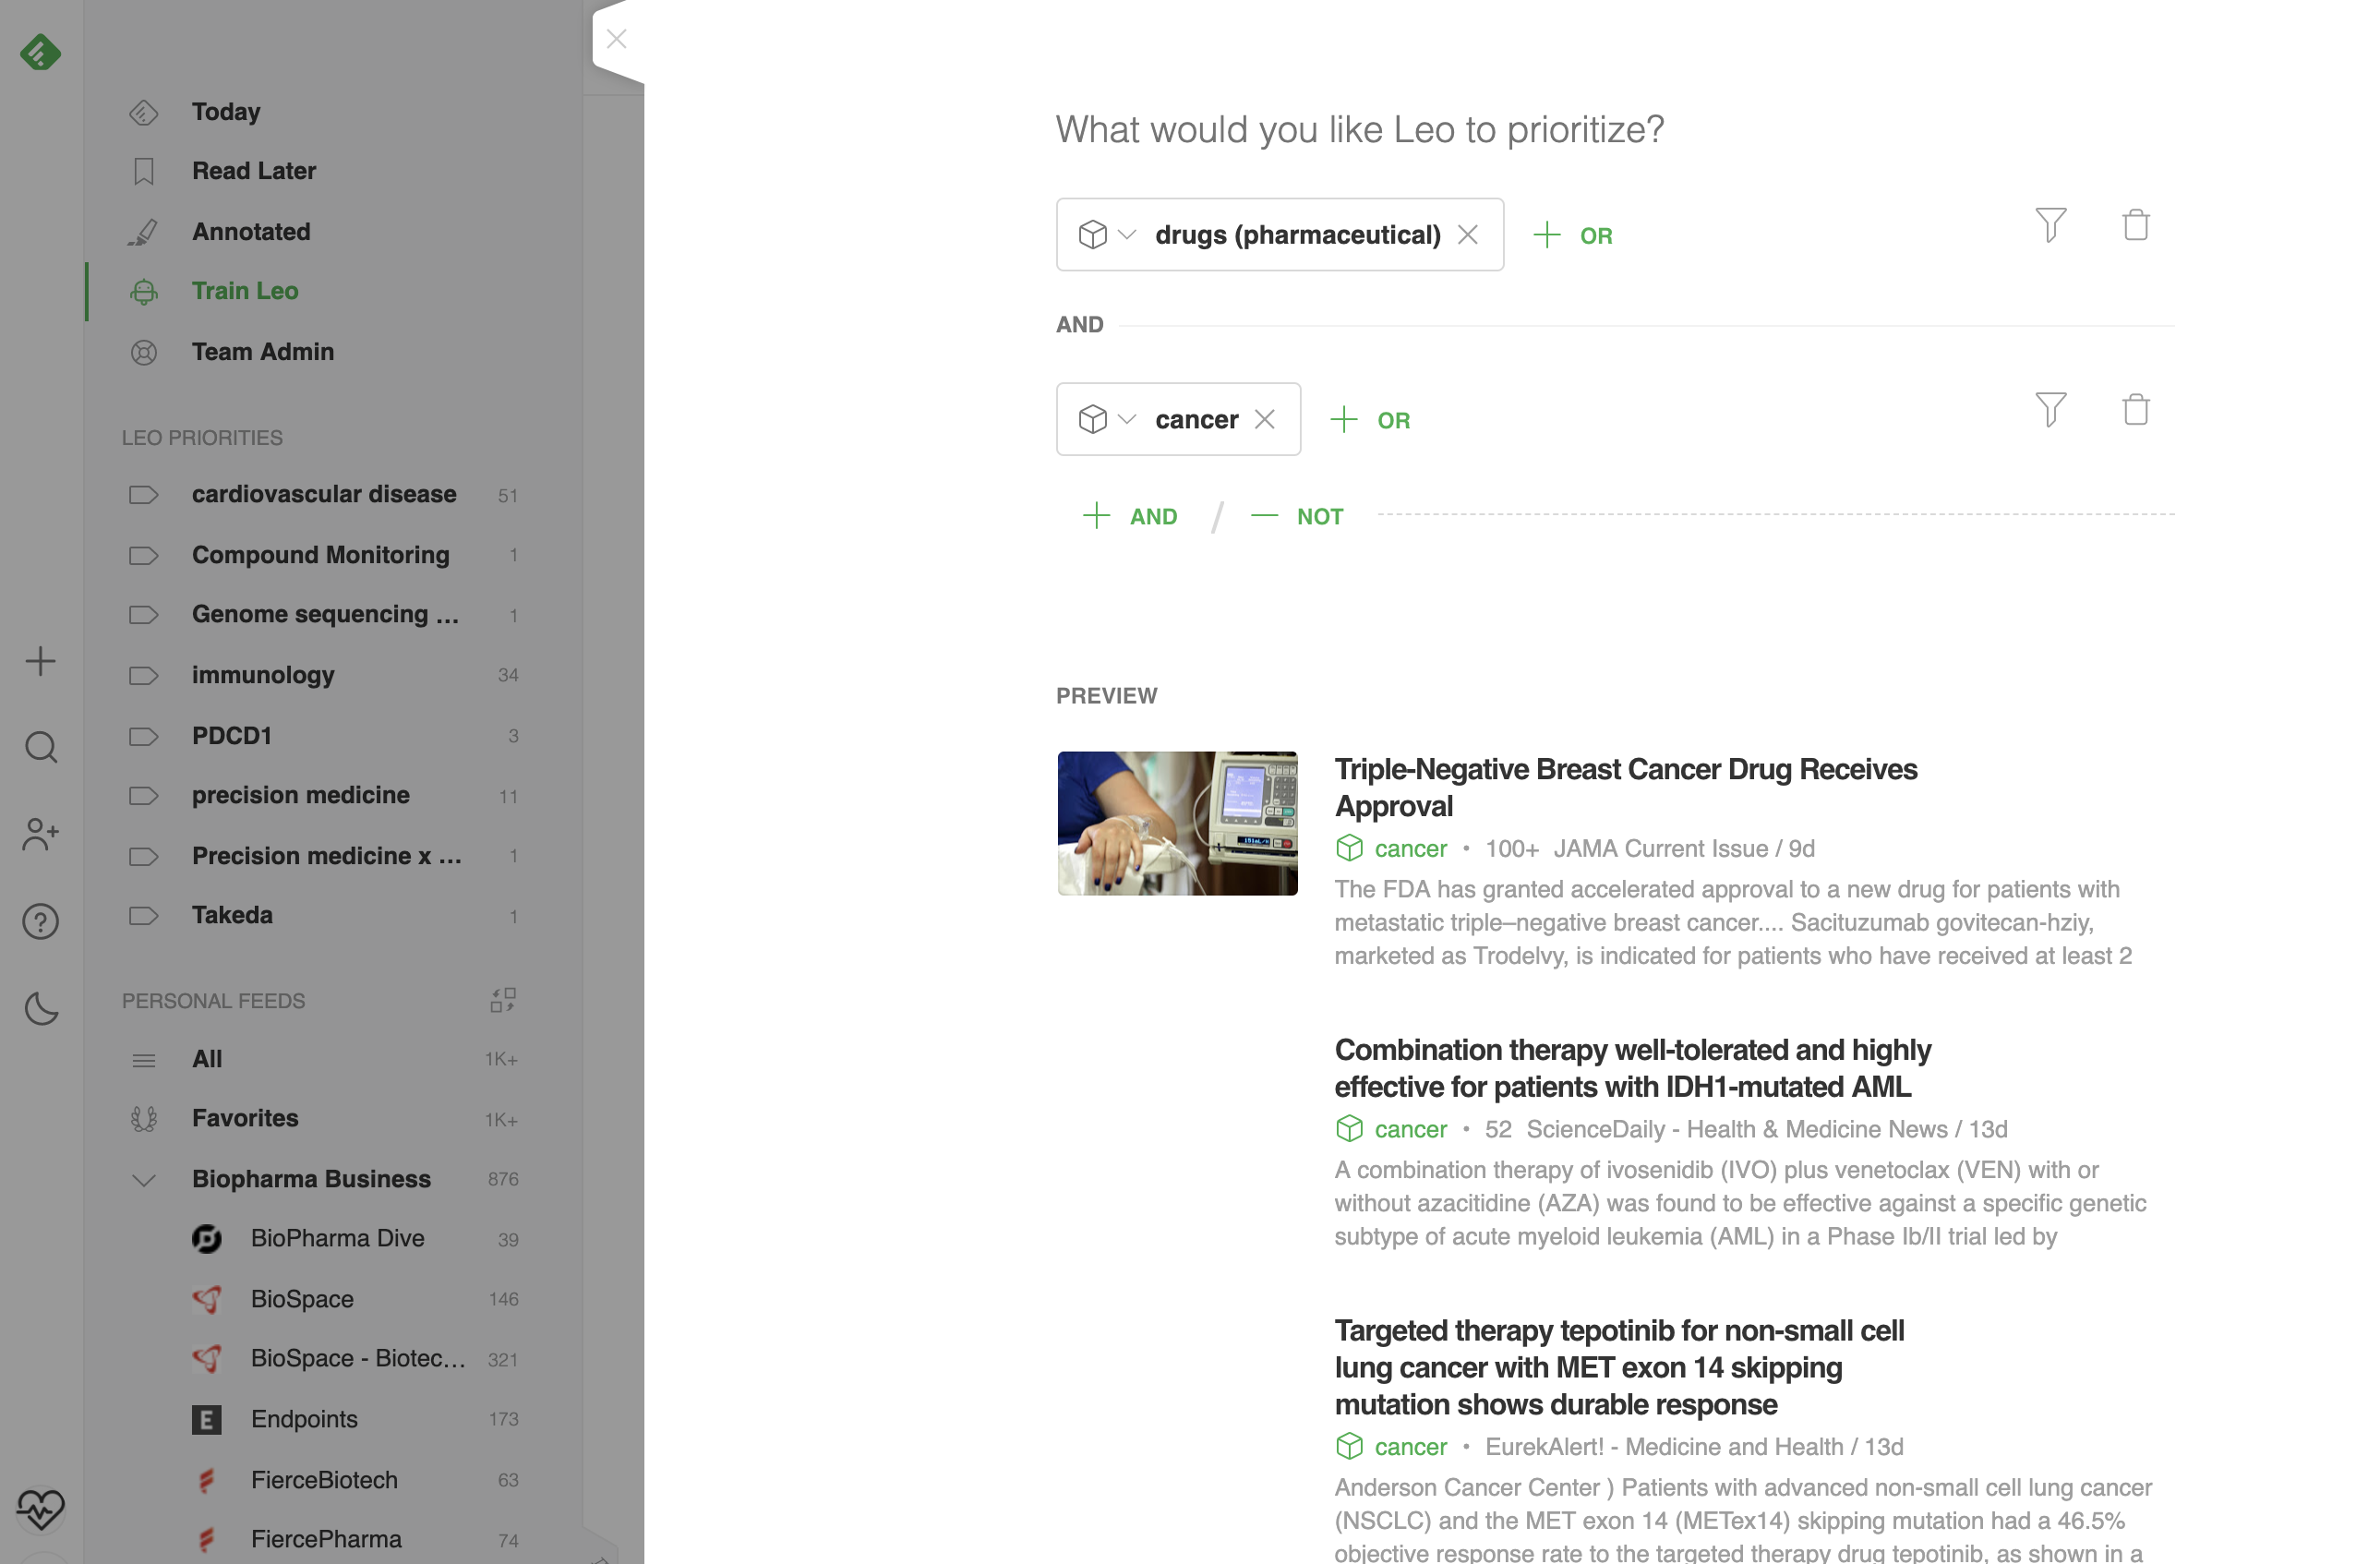
Task: Open the search magnifier in sidebar
Action: pyautogui.click(x=40, y=747)
